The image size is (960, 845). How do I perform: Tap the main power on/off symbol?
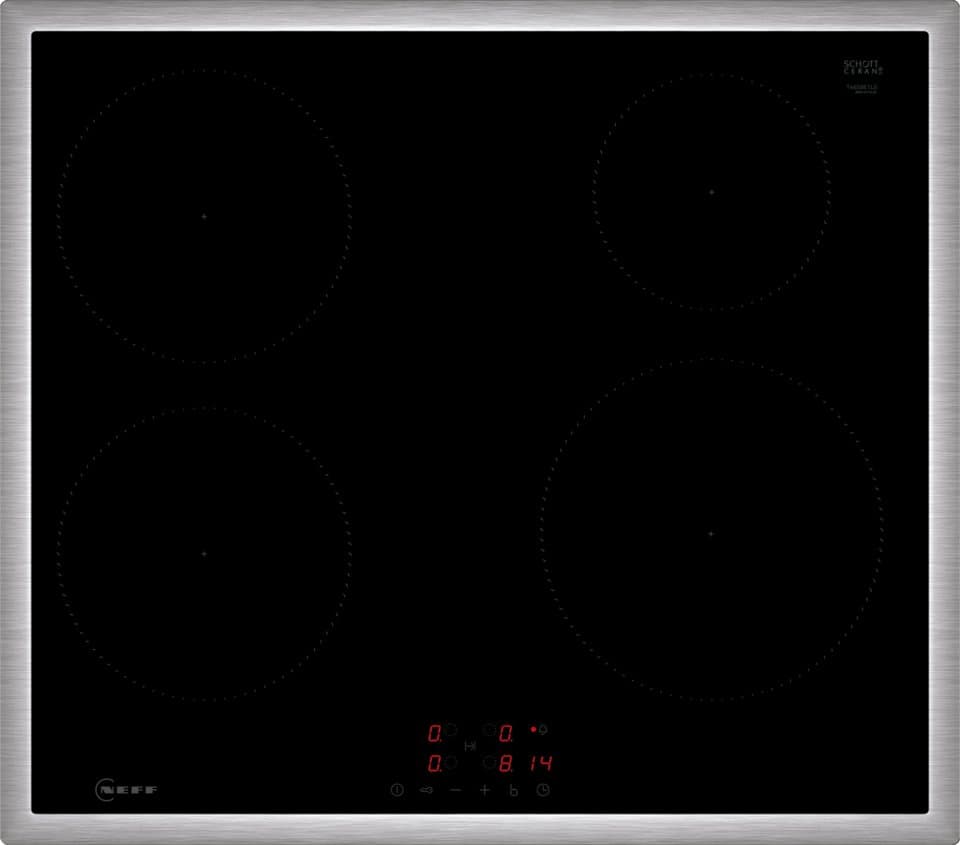click(x=397, y=790)
